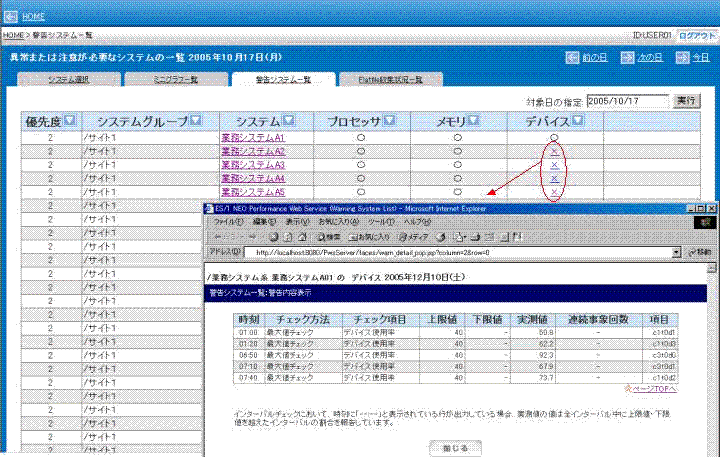Click the 次の日 next day icon
The image size is (720, 457).
click(627, 57)
